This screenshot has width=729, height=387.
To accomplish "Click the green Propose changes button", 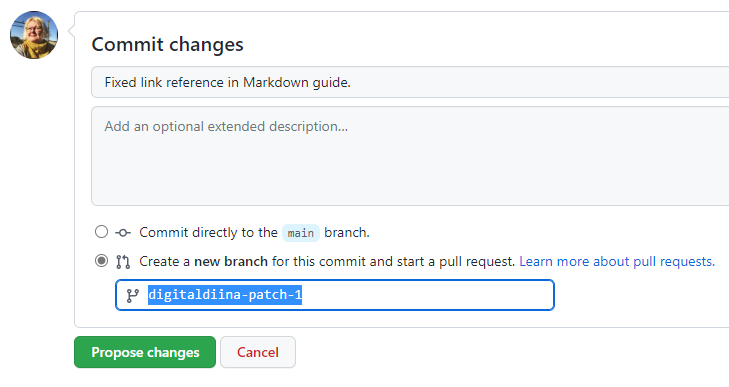I will point(145,352).
